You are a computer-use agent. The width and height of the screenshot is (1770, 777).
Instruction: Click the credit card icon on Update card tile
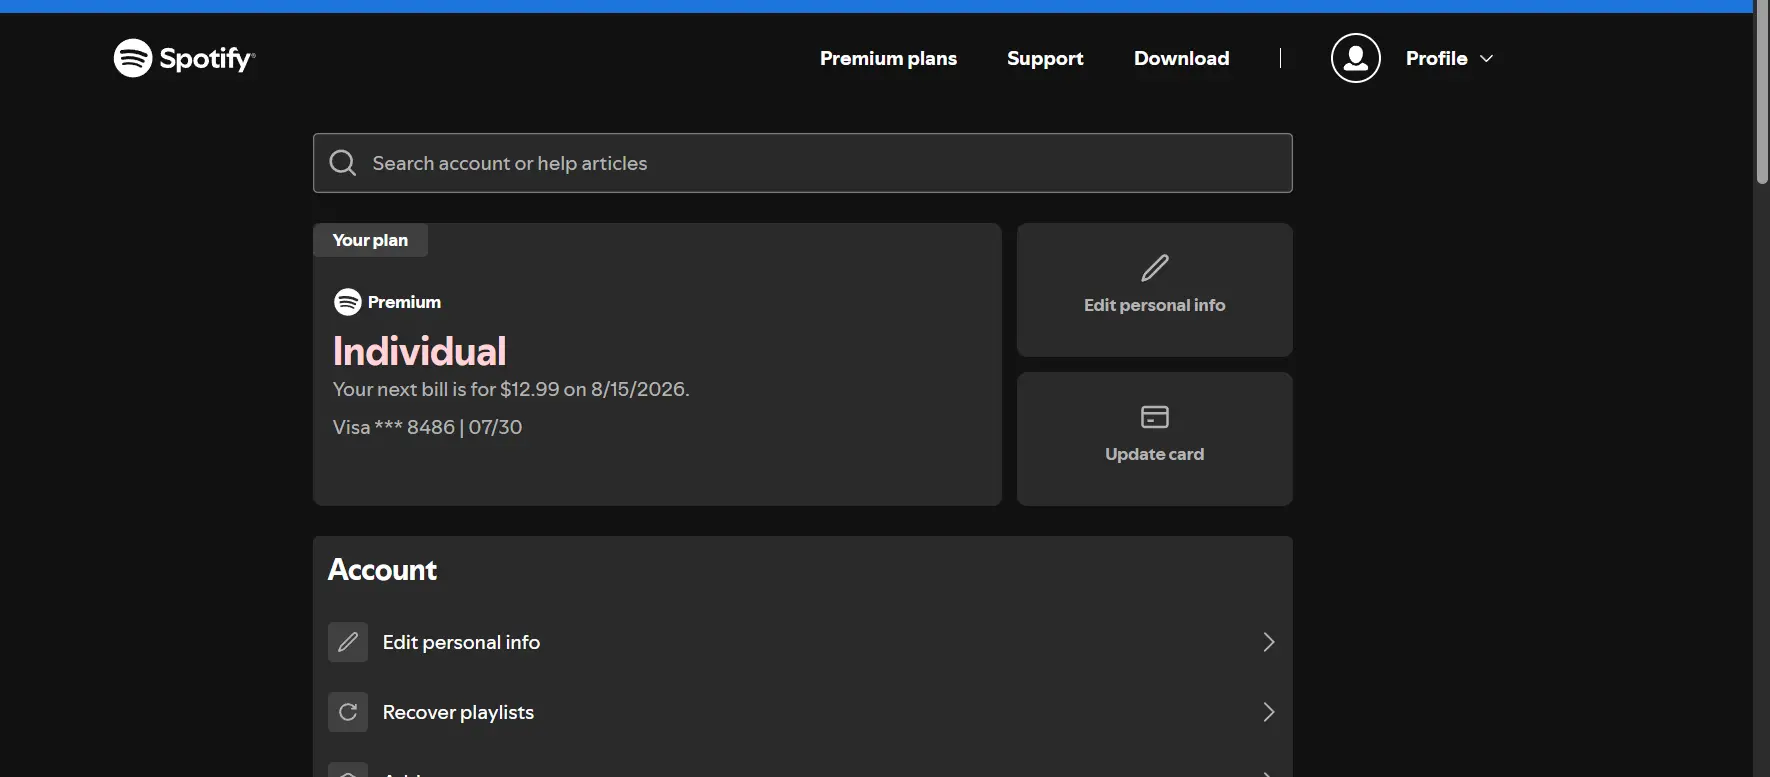point(1155,417)
